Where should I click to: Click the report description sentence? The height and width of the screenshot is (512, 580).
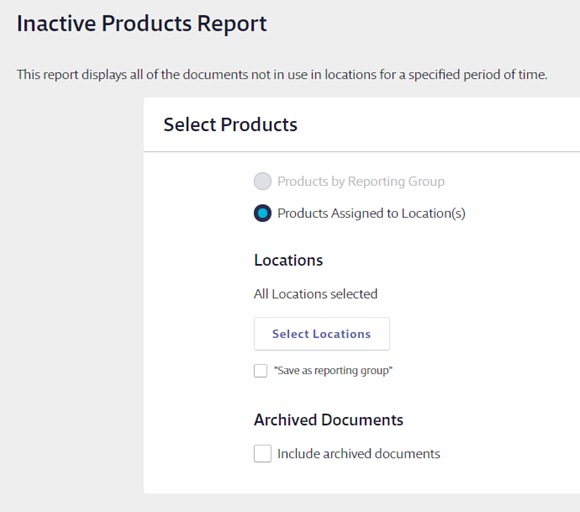(282, 75)
